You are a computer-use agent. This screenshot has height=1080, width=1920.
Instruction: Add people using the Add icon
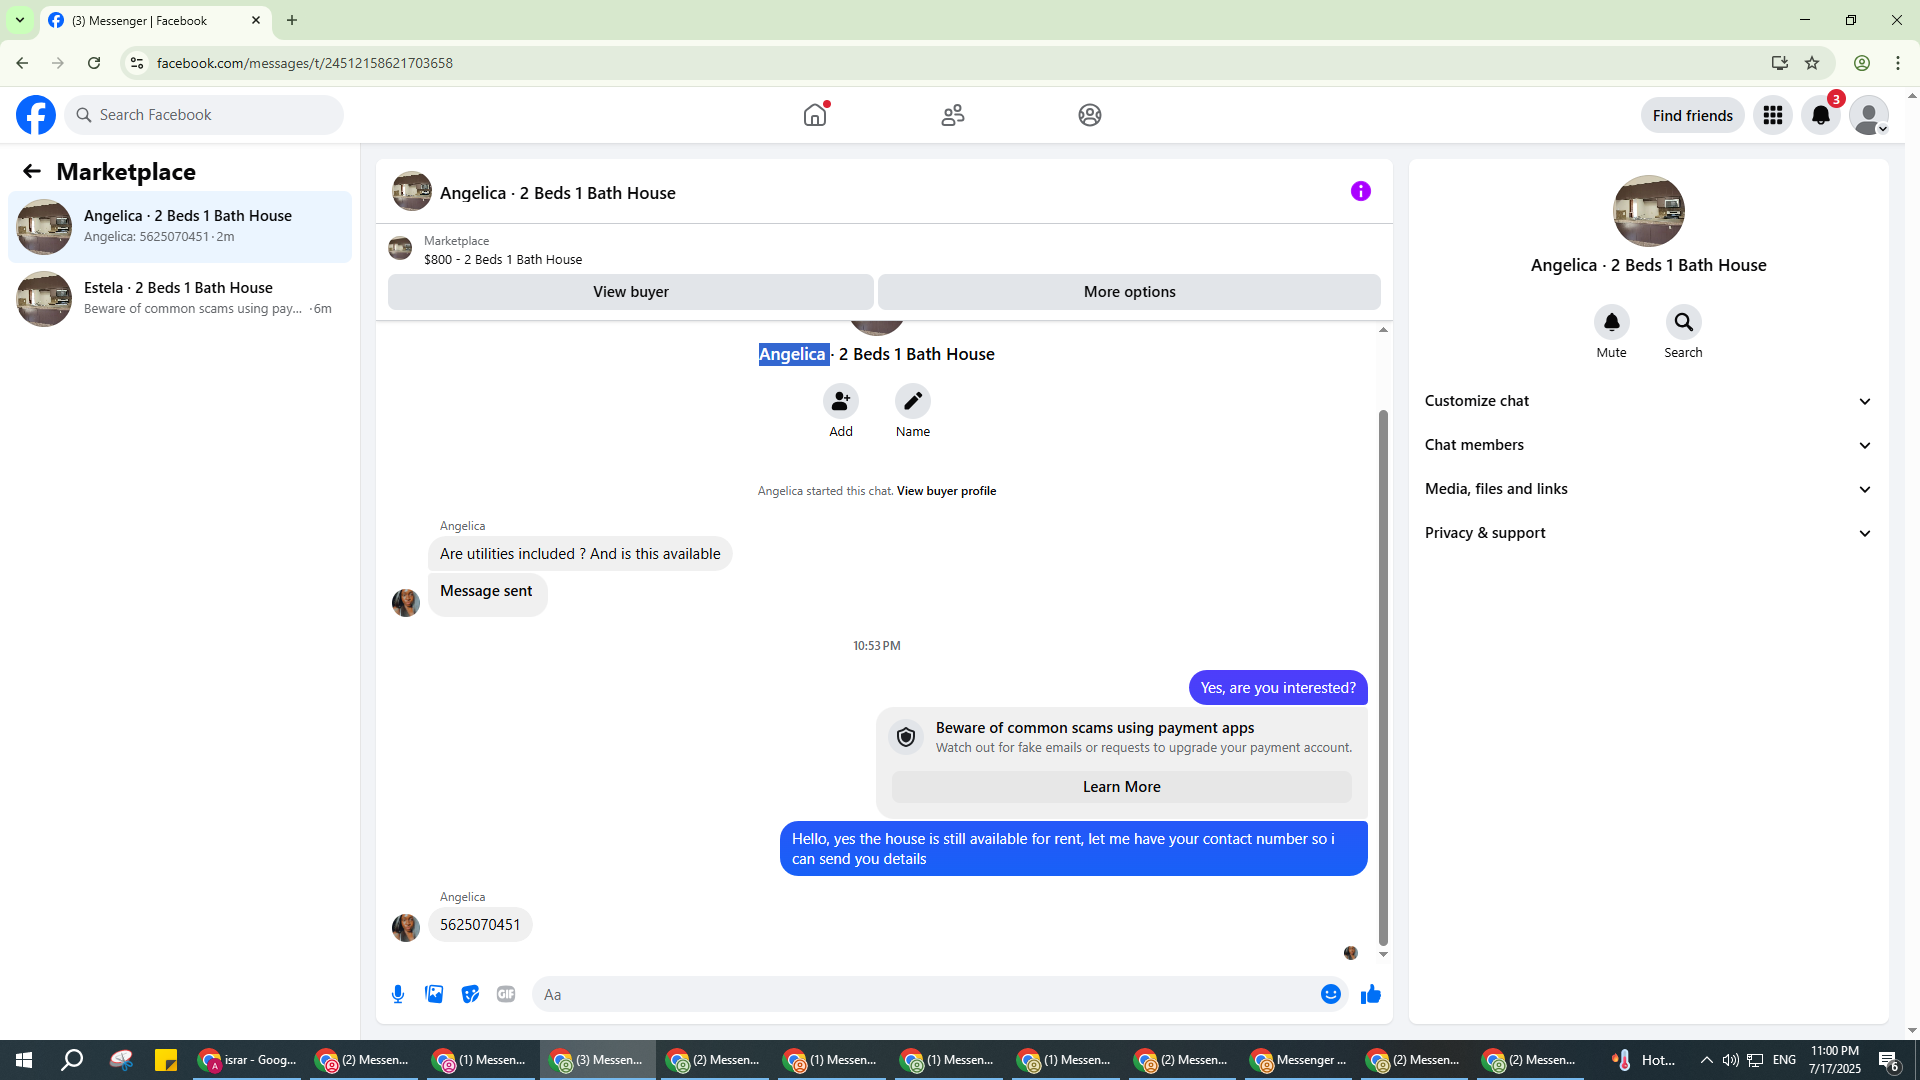coord(841,401)
